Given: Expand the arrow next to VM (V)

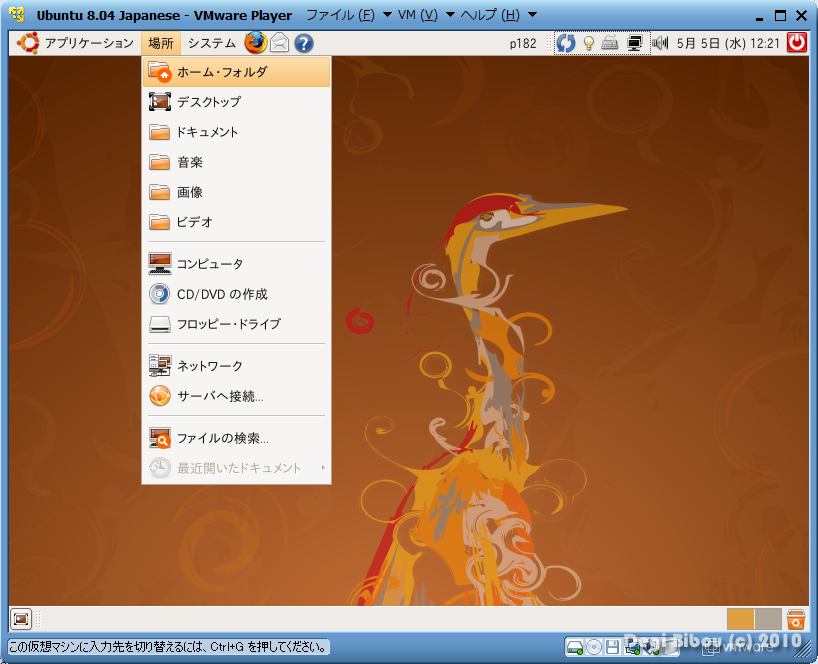Looking at the screenshot, I should pos(450,15).
